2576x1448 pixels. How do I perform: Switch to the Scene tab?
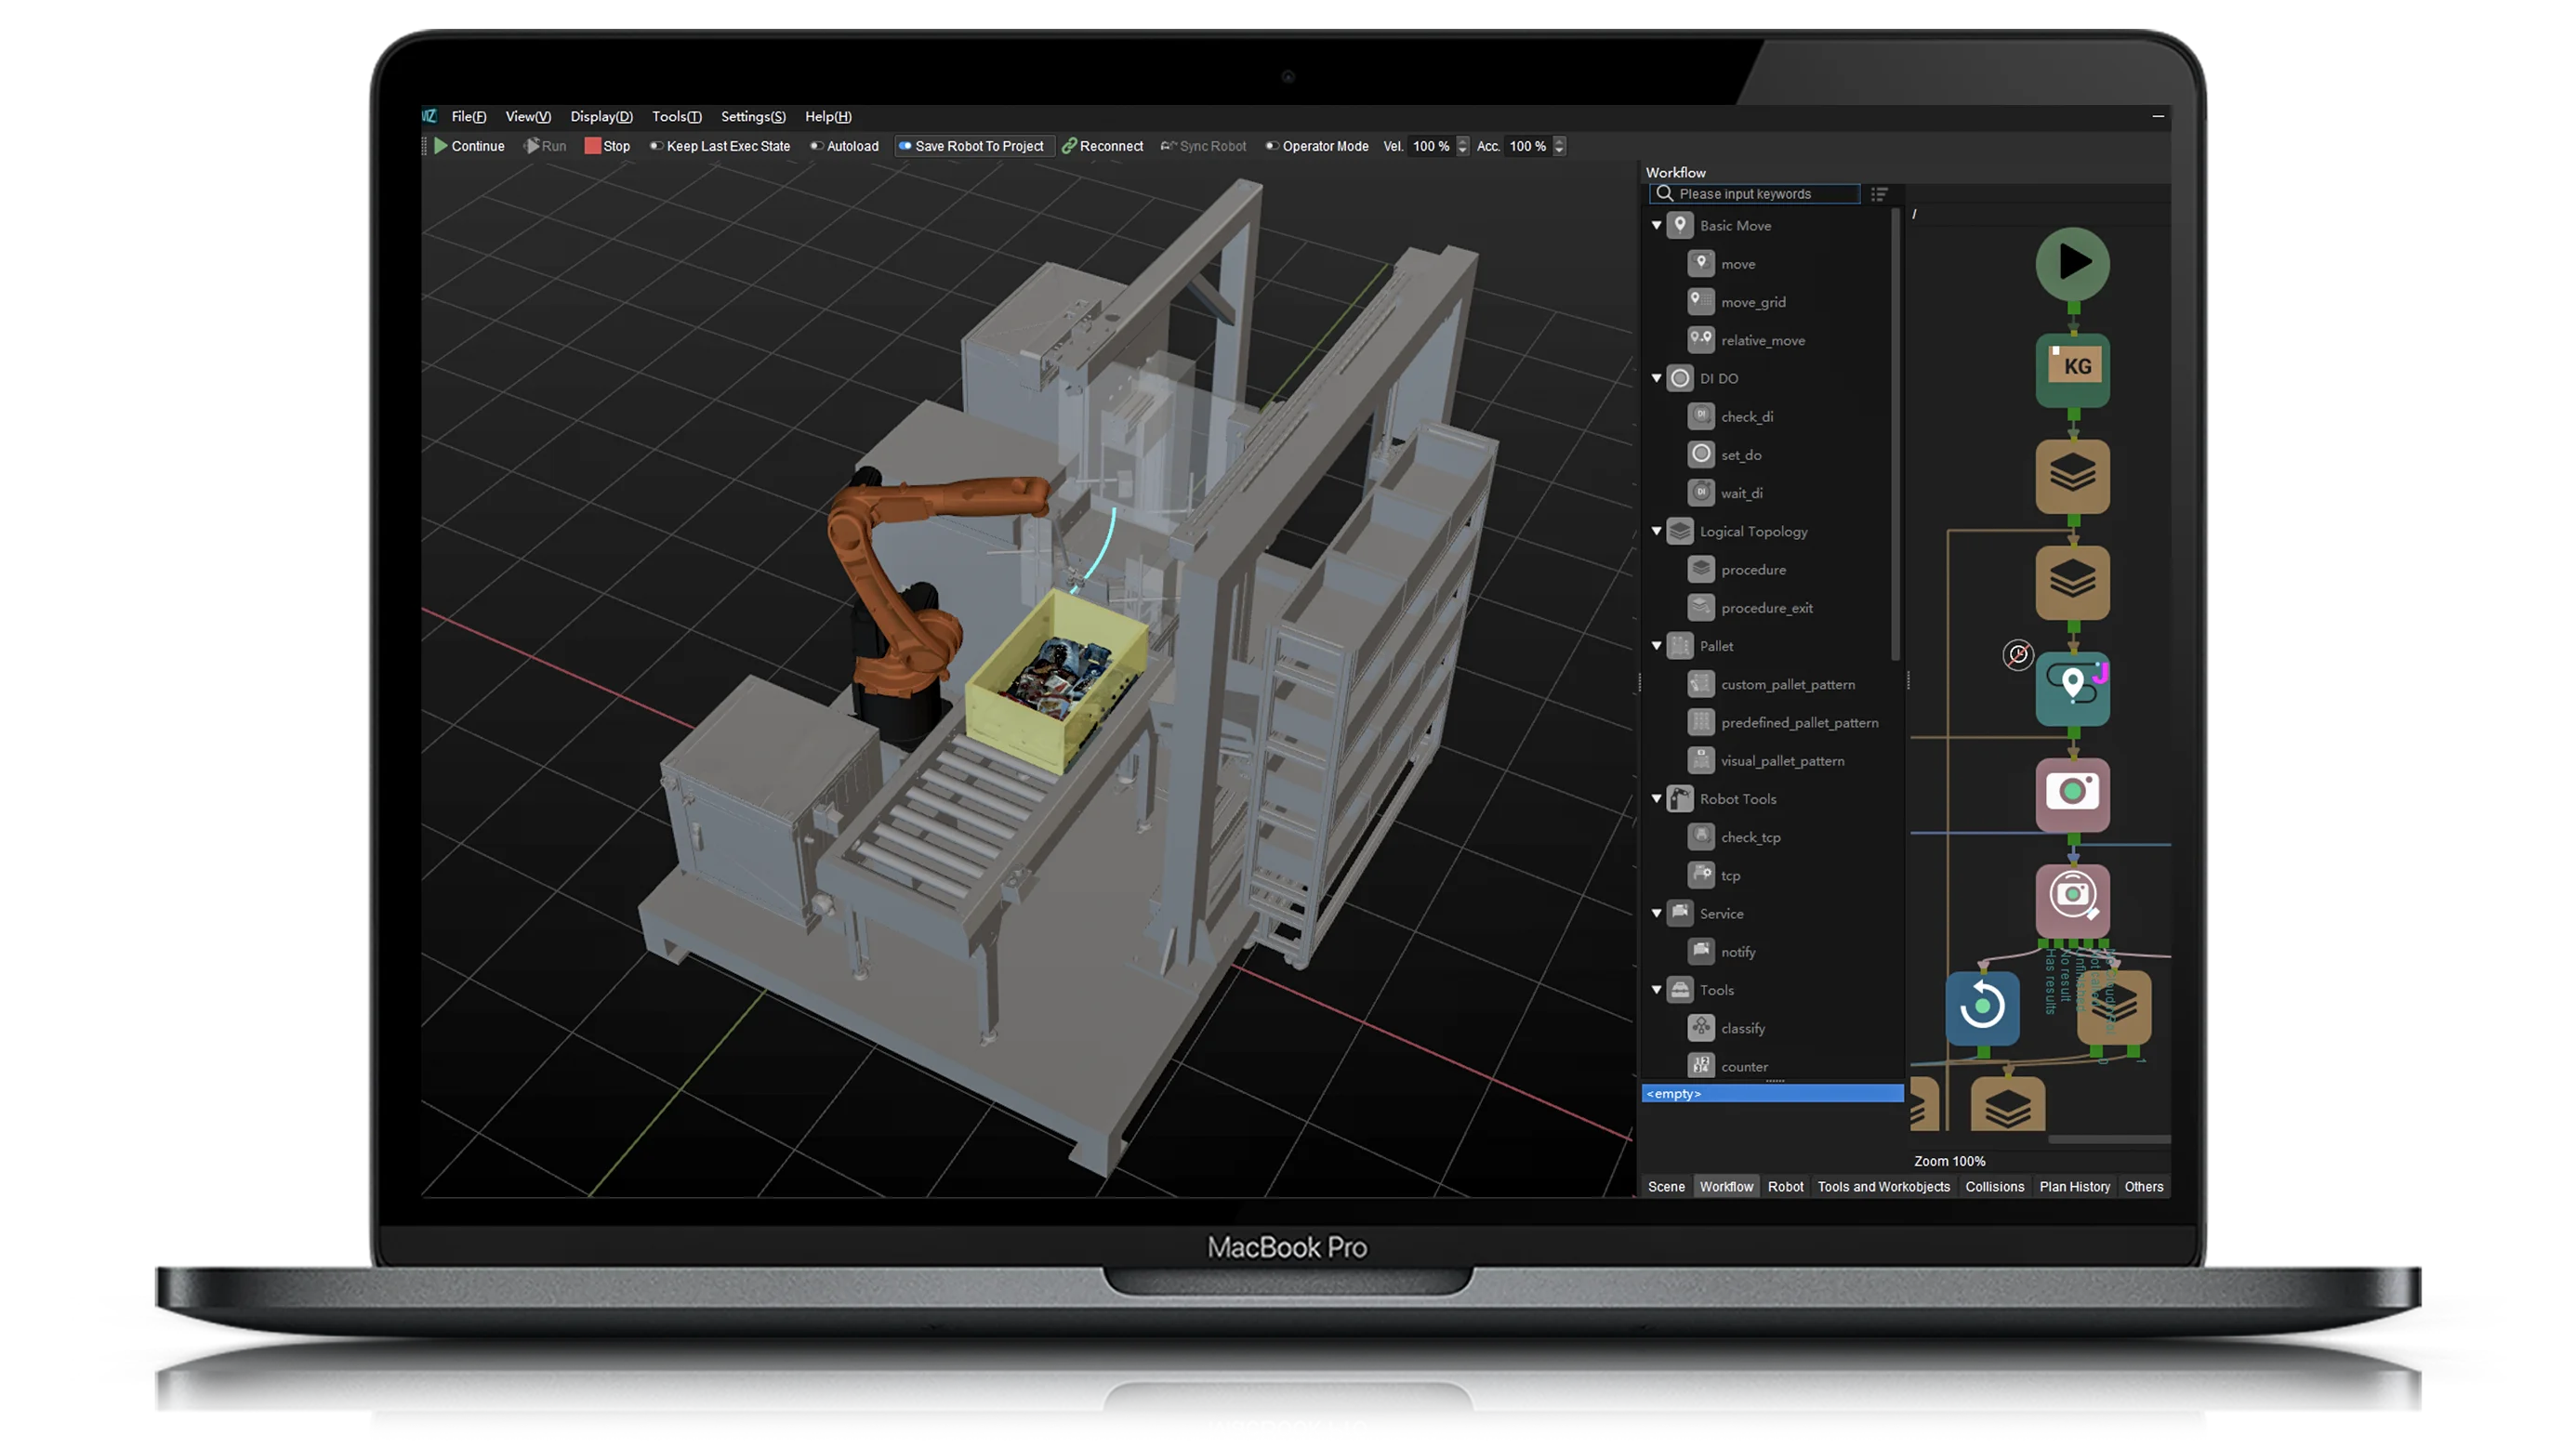[x=1666, y=1187]
